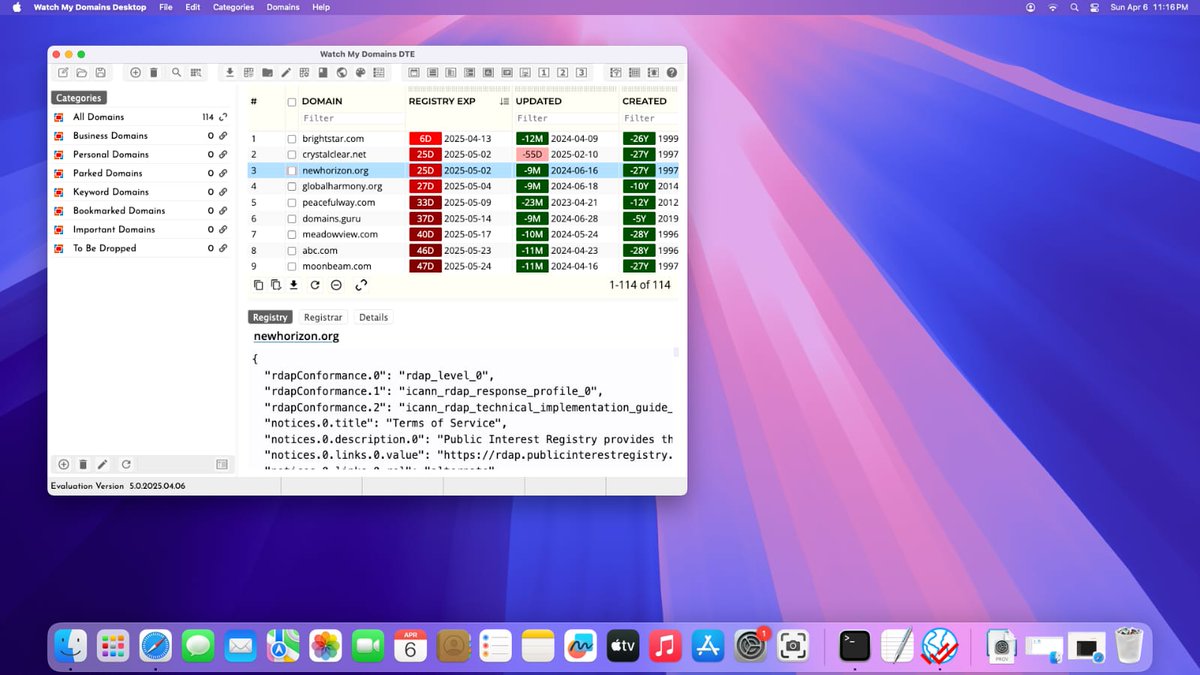Open the Edit menu
Viewport: 1200px width, 675px height.
[x=193, y=7]
